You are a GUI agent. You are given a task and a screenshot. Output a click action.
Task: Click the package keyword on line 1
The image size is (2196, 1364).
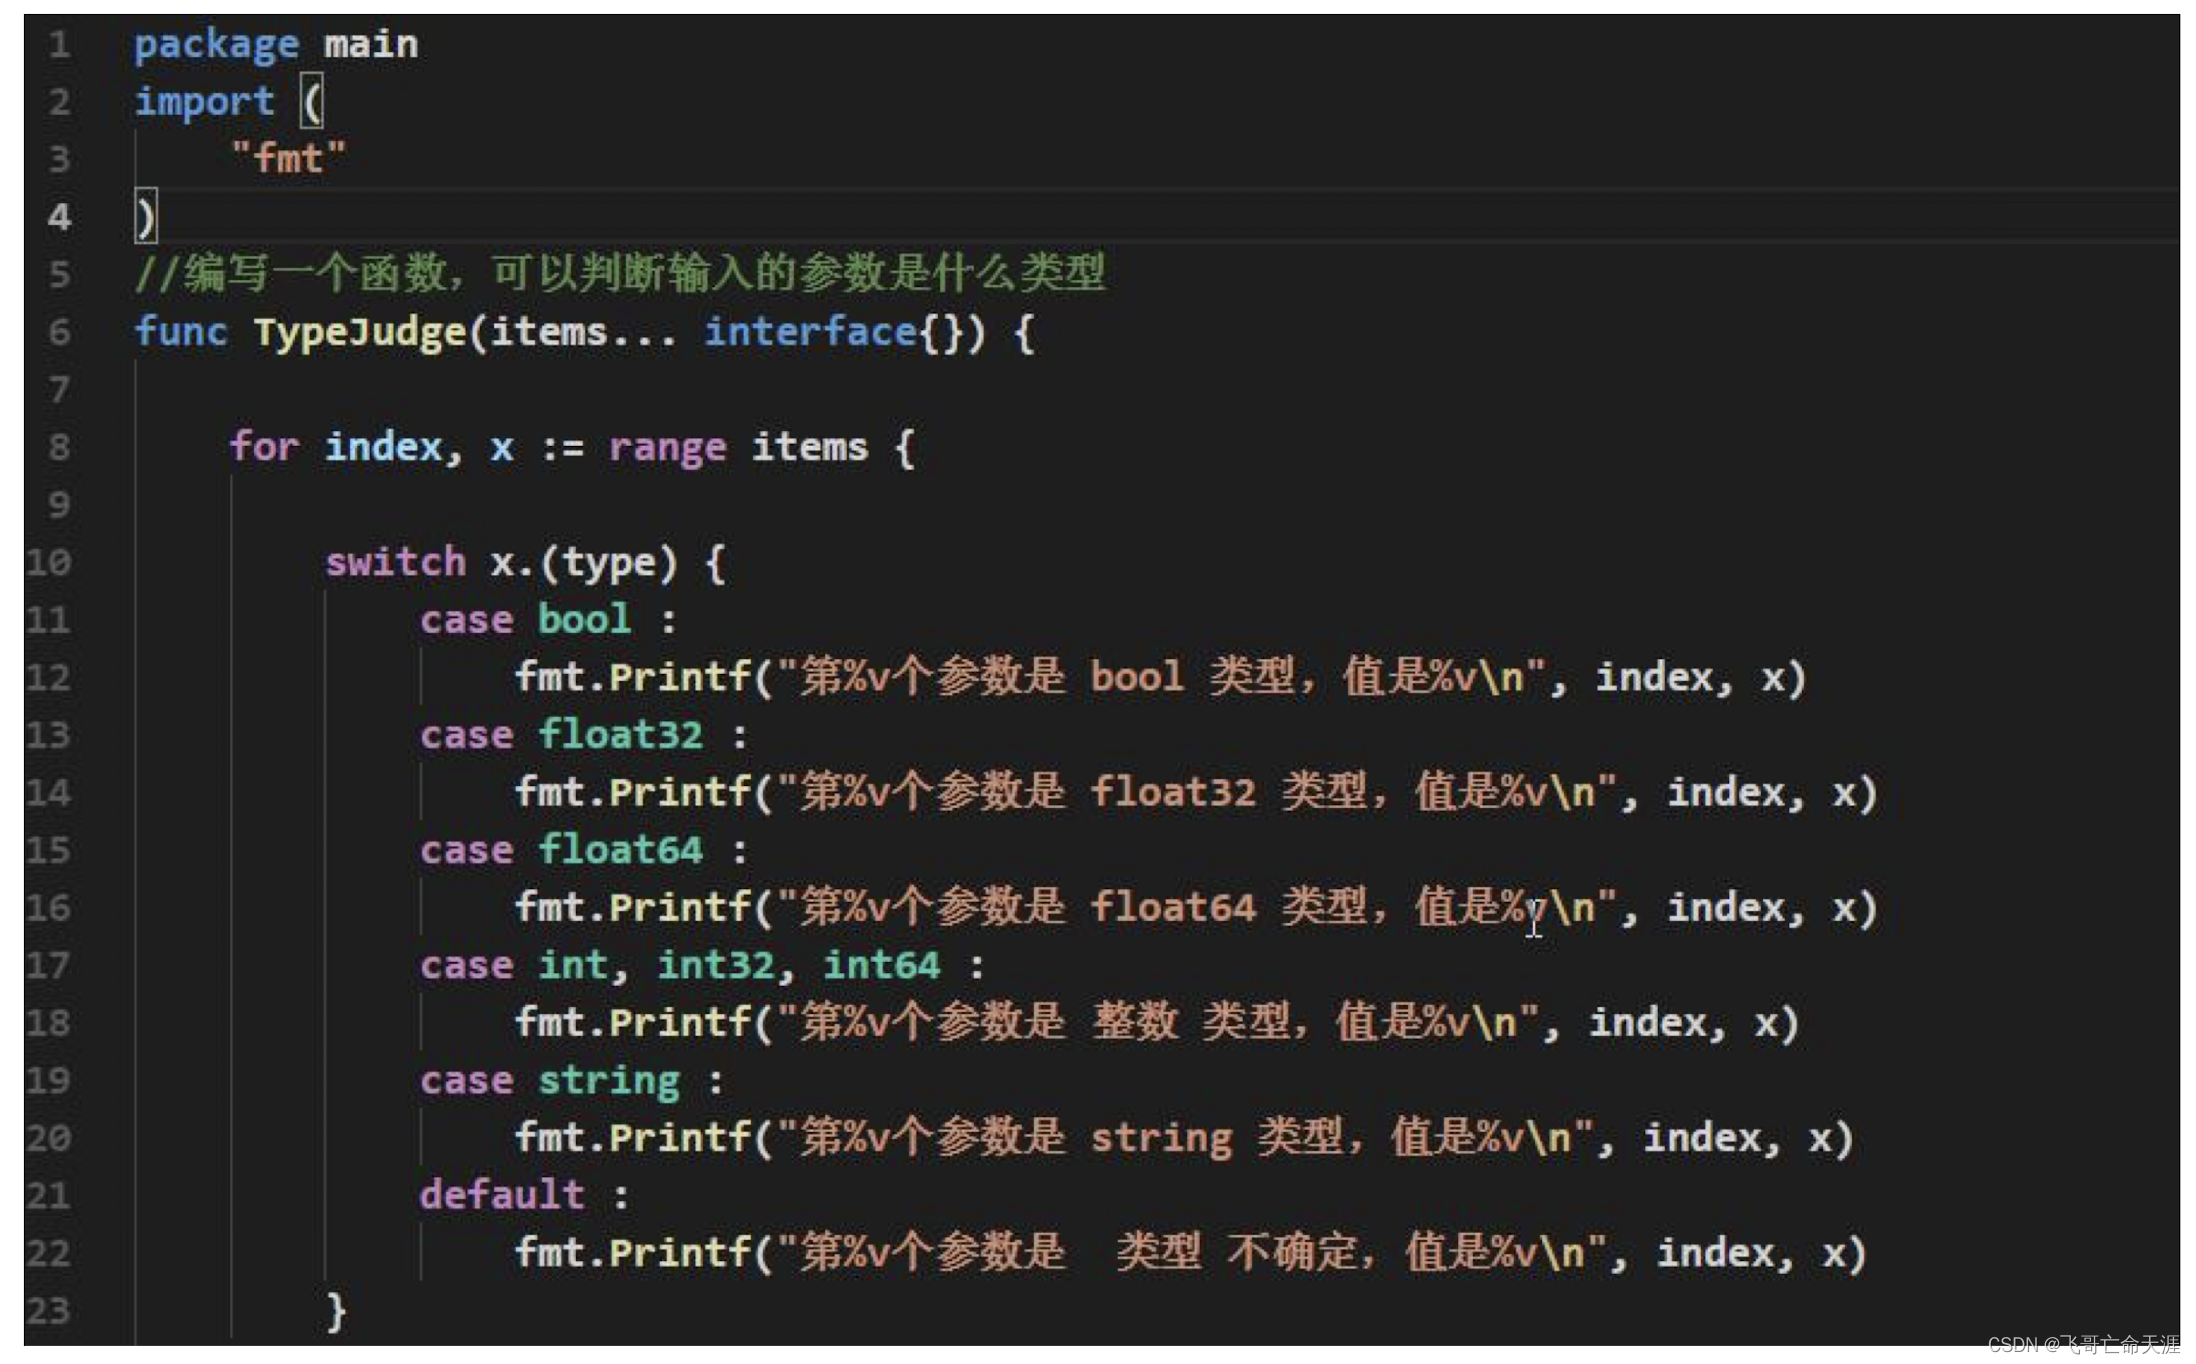click(216, 45)
